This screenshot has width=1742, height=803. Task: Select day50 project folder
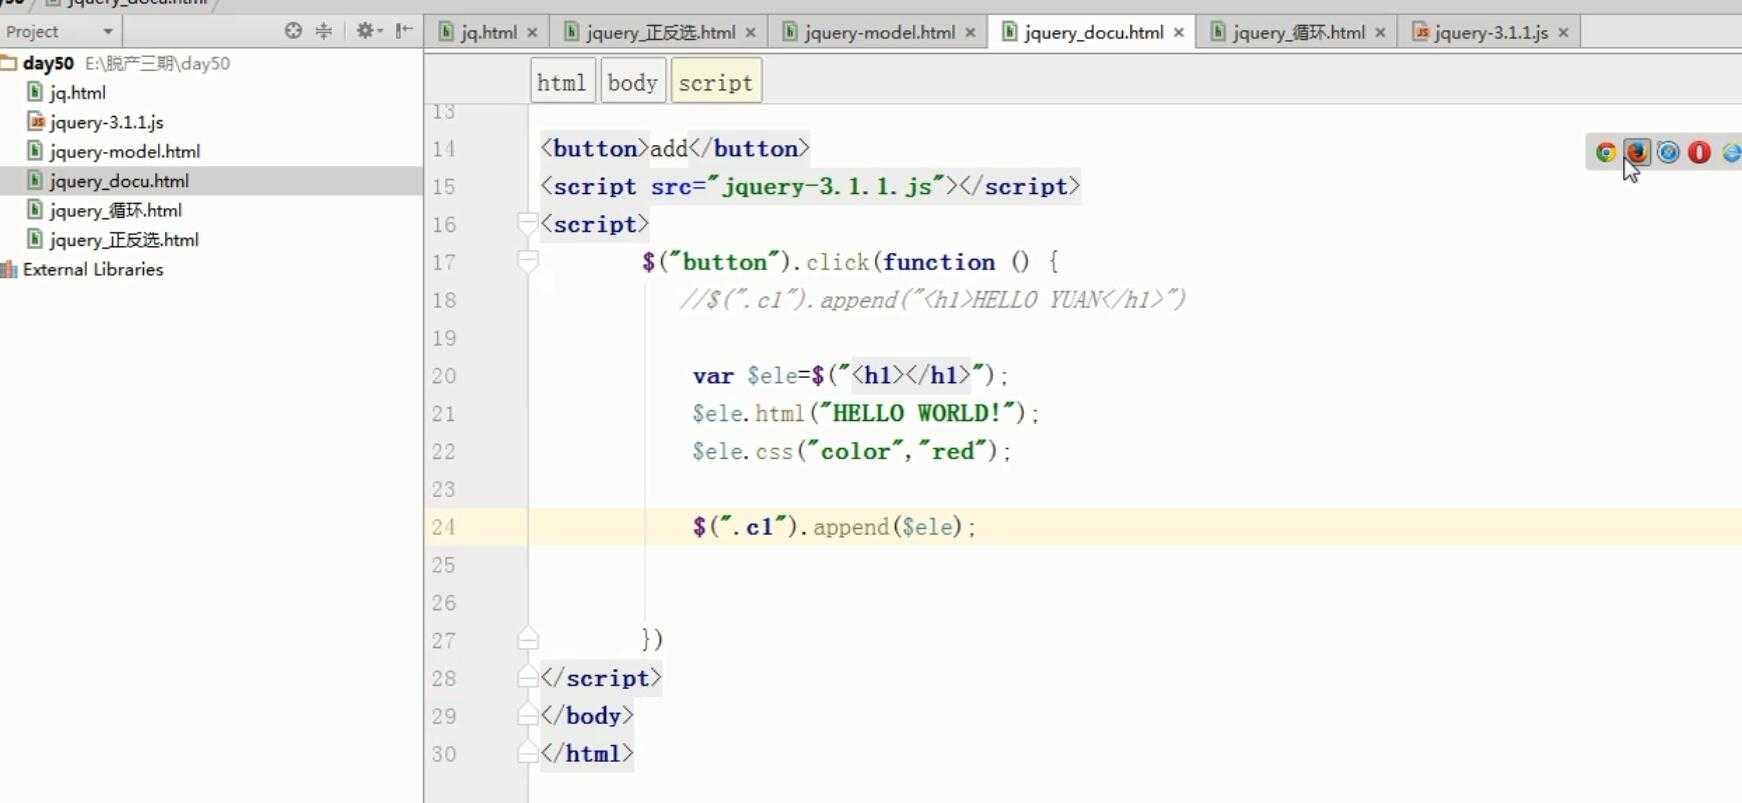(48, 63)
